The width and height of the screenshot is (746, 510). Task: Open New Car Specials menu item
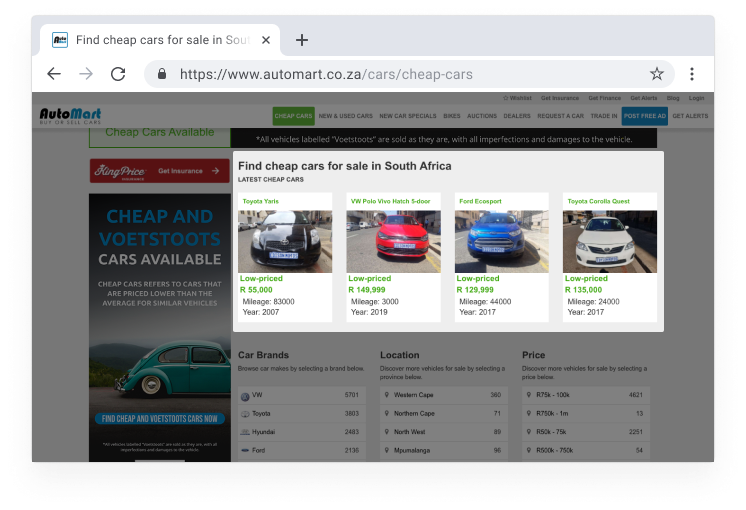408,116
